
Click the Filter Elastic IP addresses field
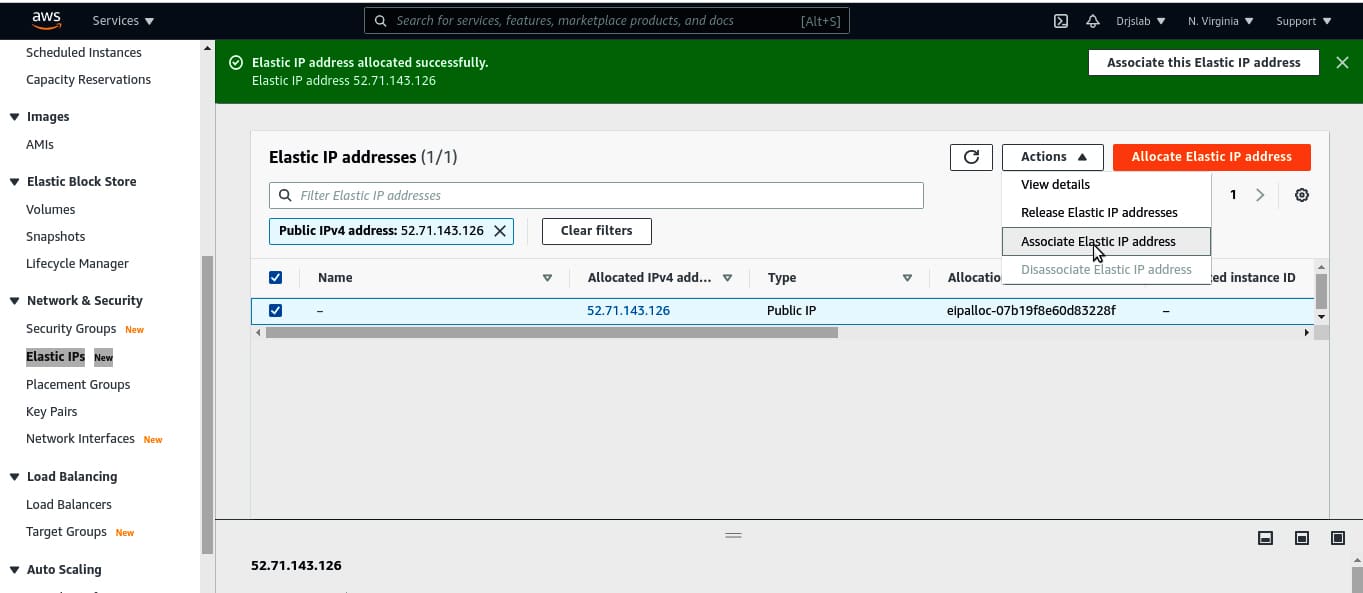click(600, 196)
